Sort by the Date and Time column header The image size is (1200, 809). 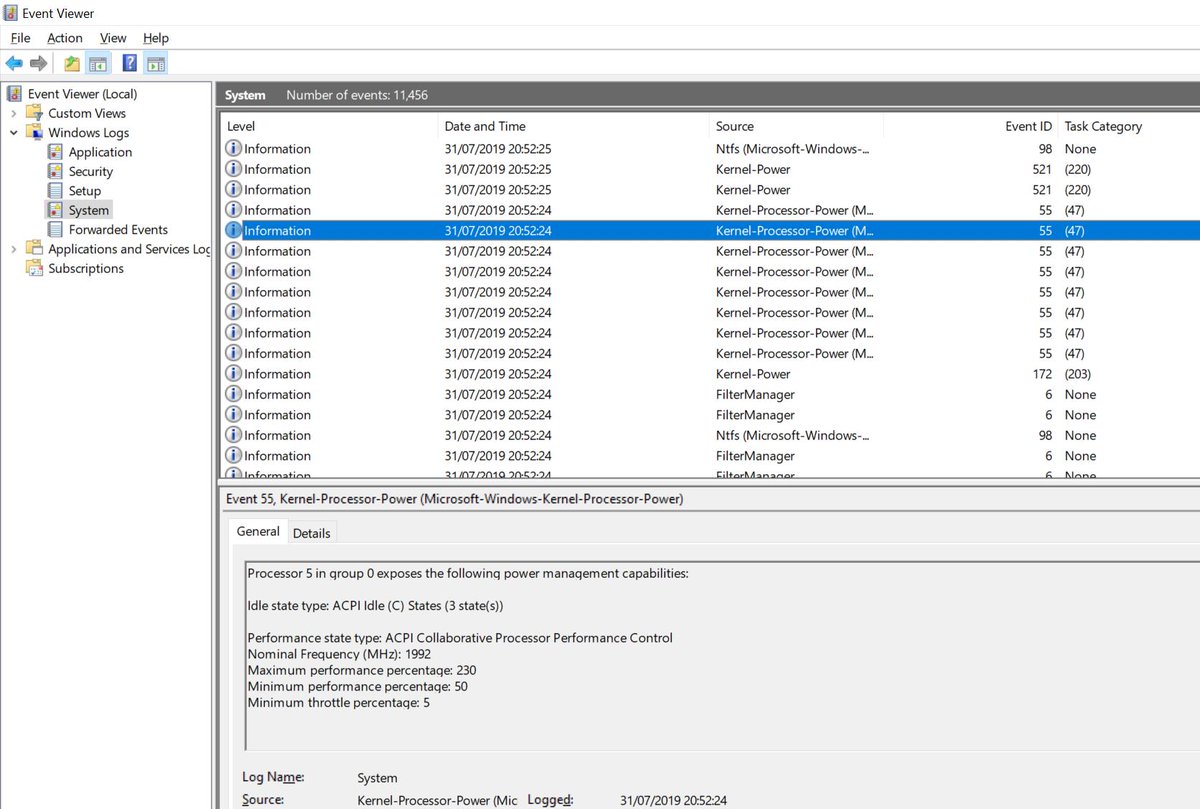tap(574, 126)
